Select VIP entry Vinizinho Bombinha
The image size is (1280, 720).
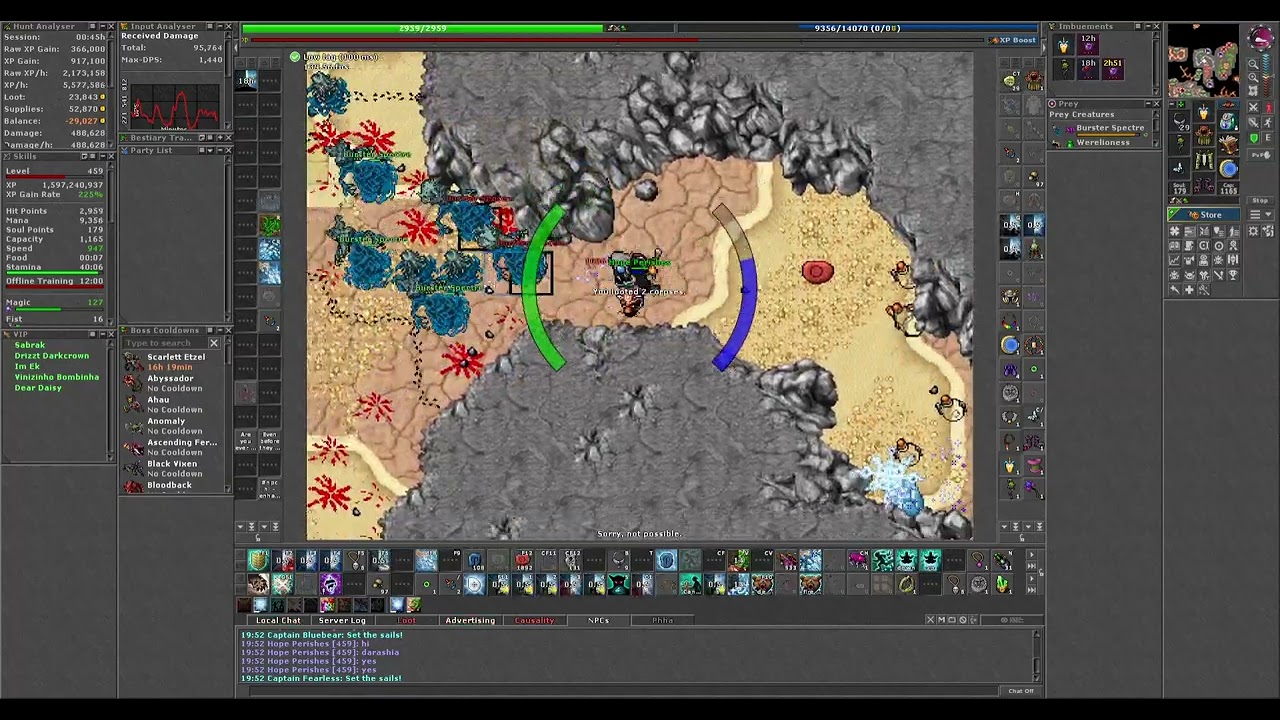(57, 377)
